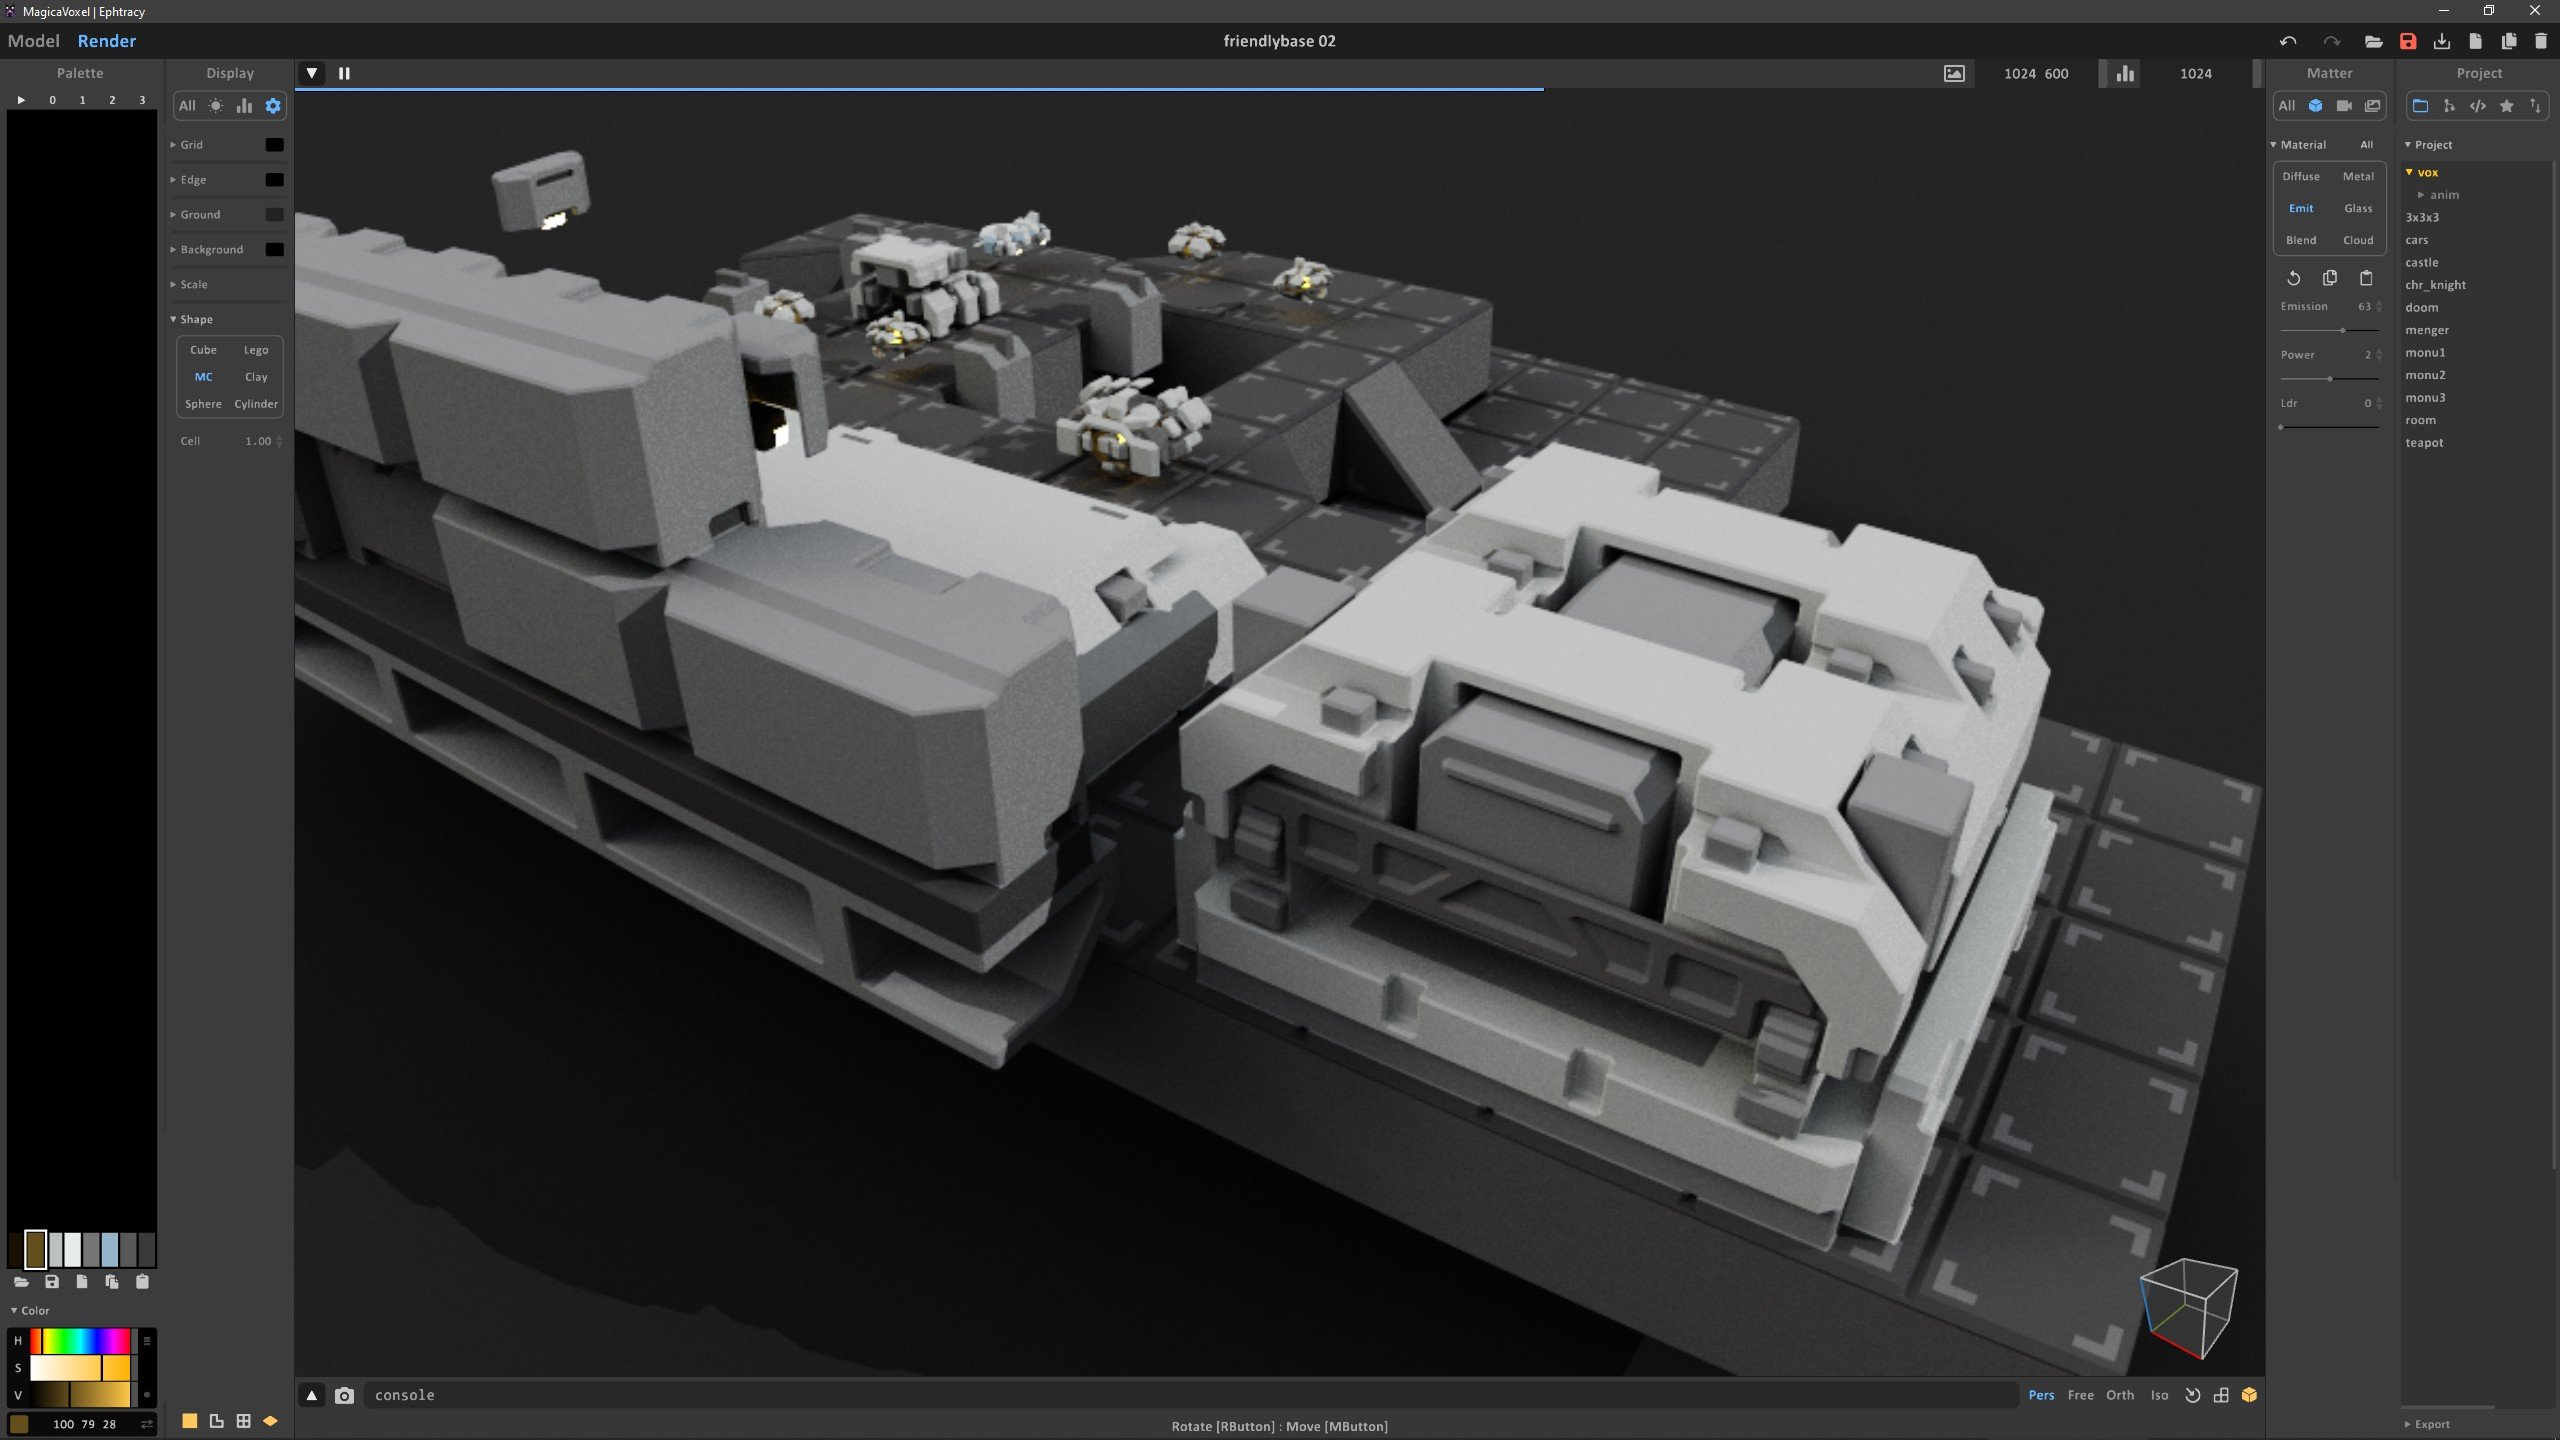Open the teapot project model
Screen dimensions: 2560x1440
coord(2424,443)
